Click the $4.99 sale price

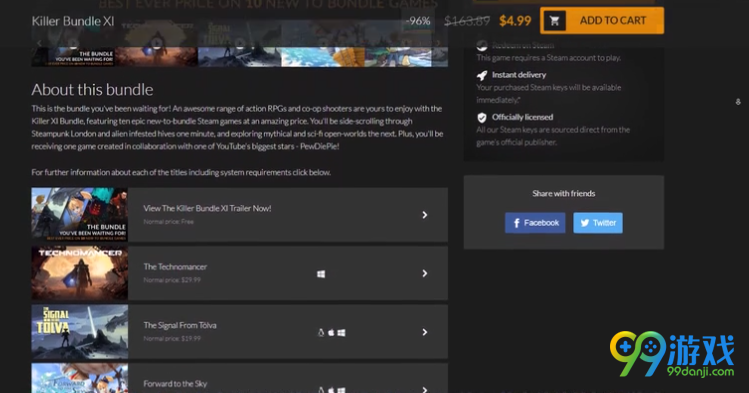pyautogui.click(x=515, y=21)
